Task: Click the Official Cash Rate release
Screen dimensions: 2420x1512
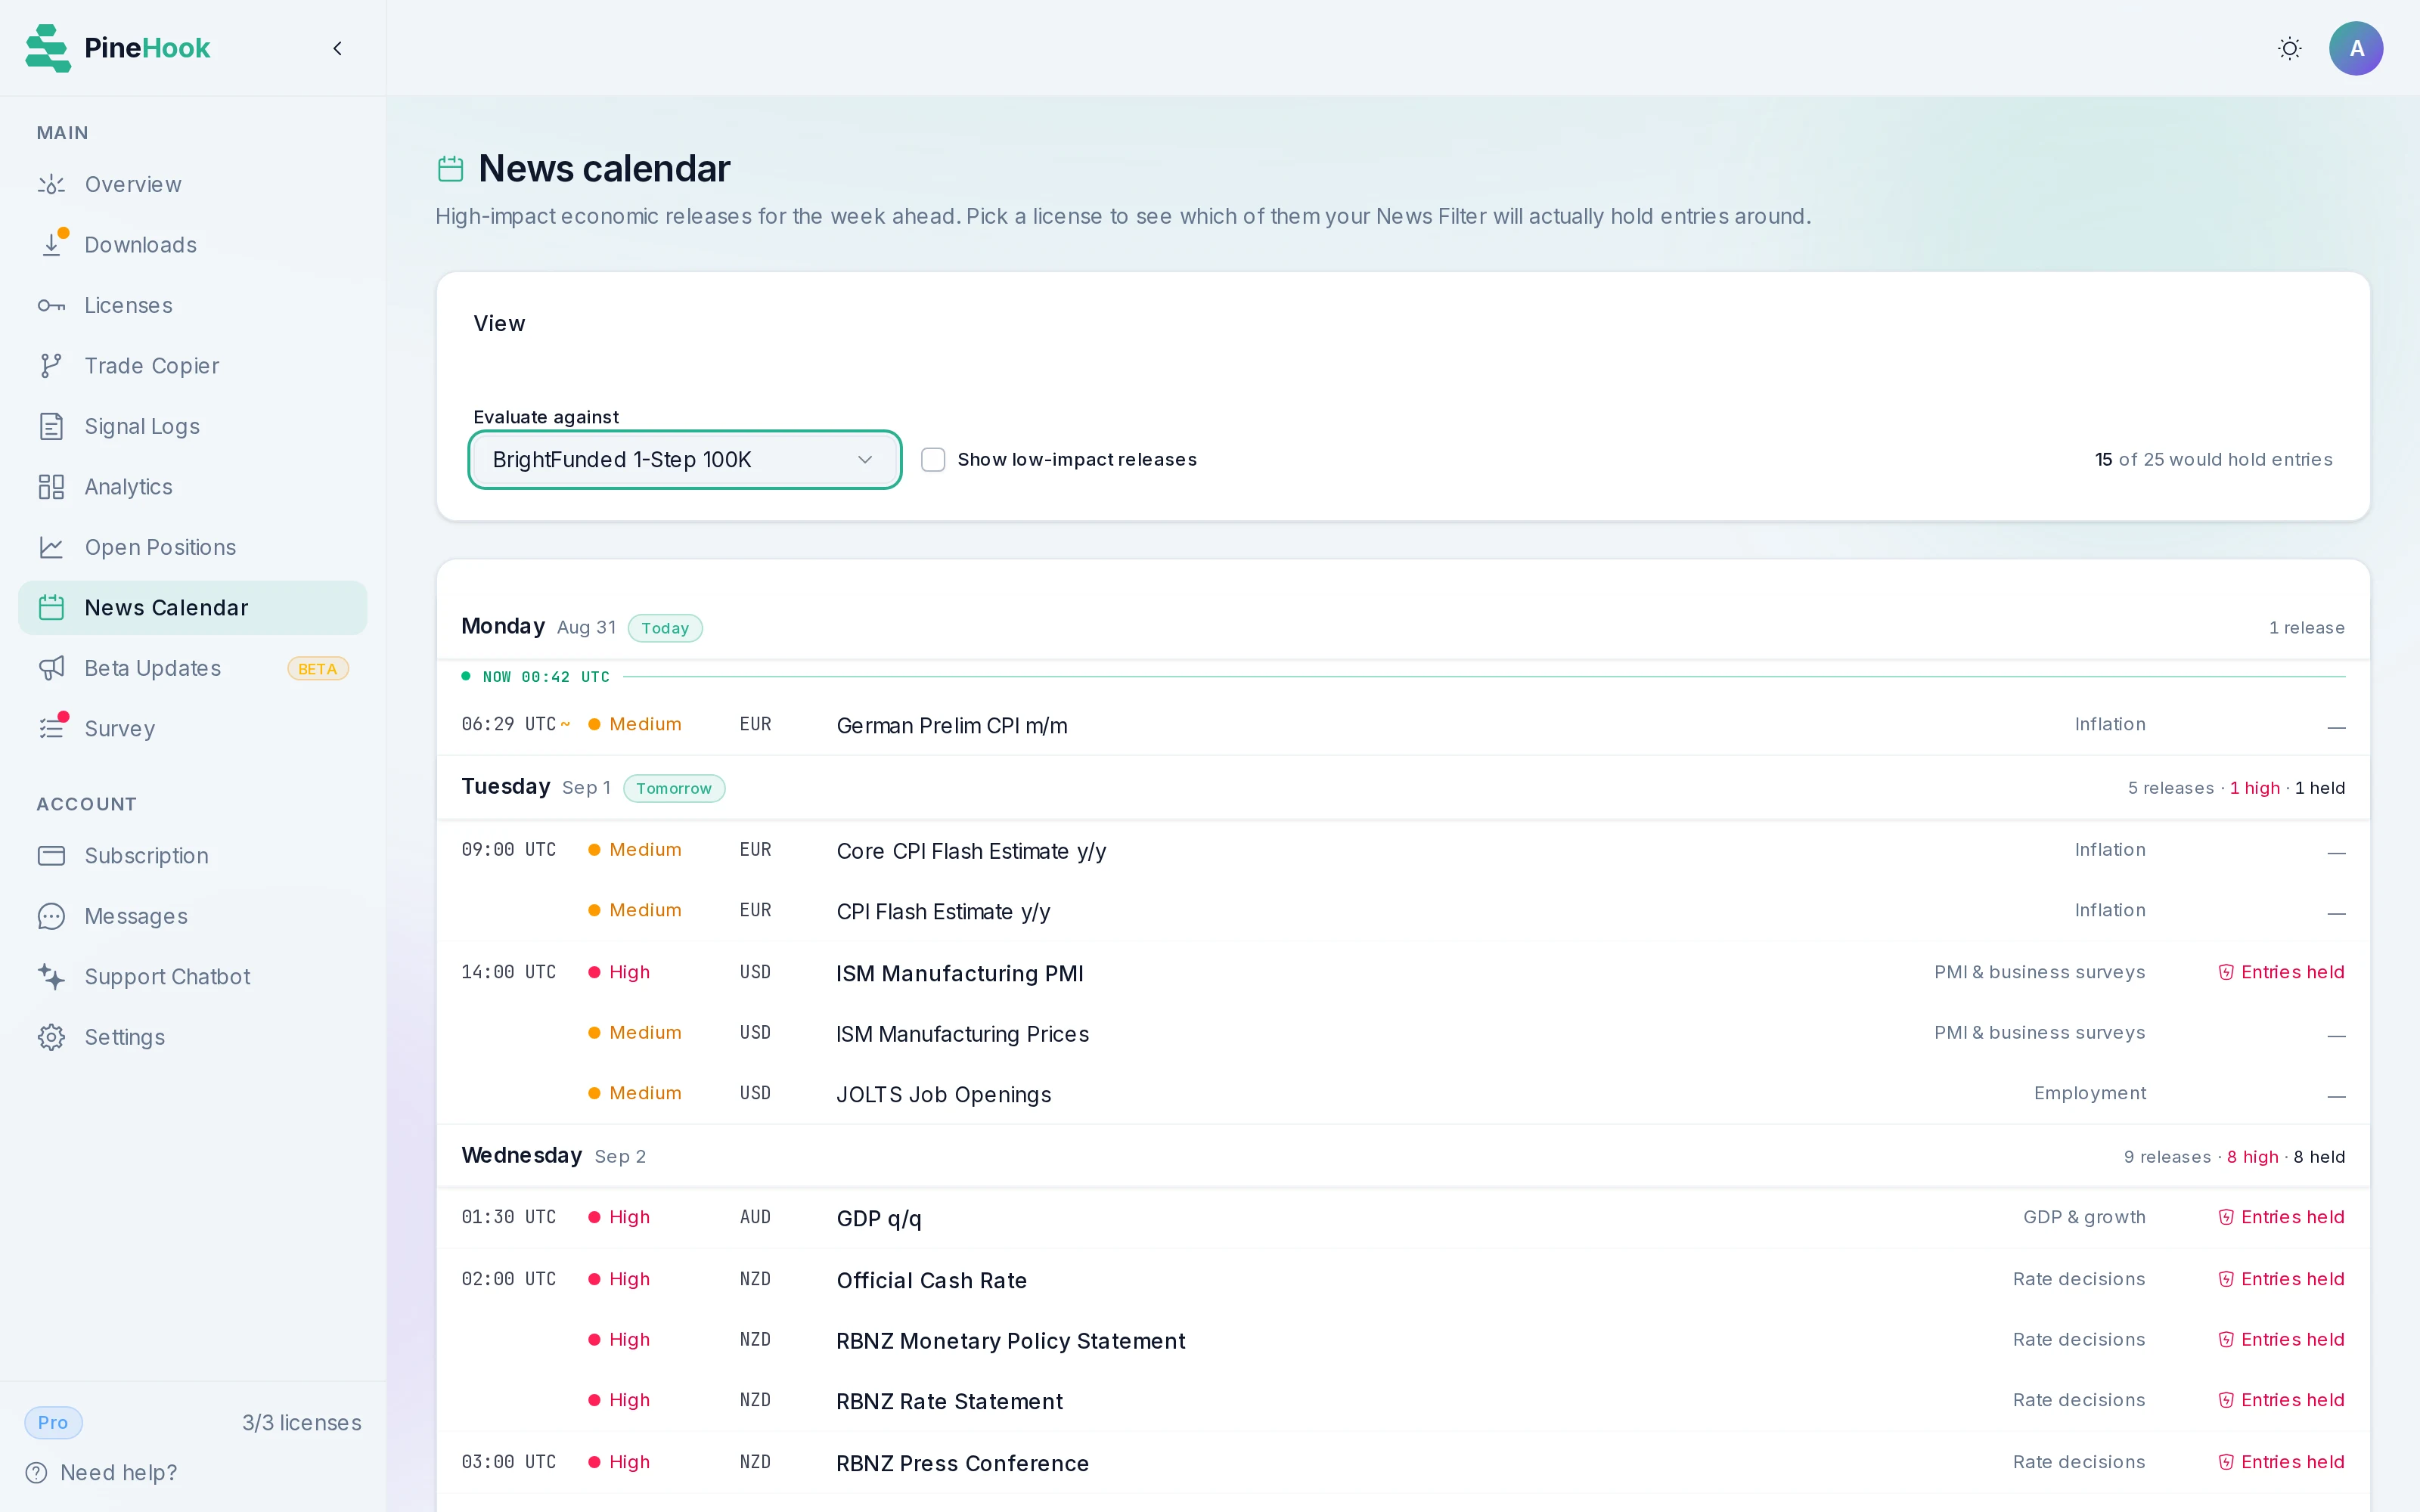Action: pyautogui.click(x=1402, y=1279)
